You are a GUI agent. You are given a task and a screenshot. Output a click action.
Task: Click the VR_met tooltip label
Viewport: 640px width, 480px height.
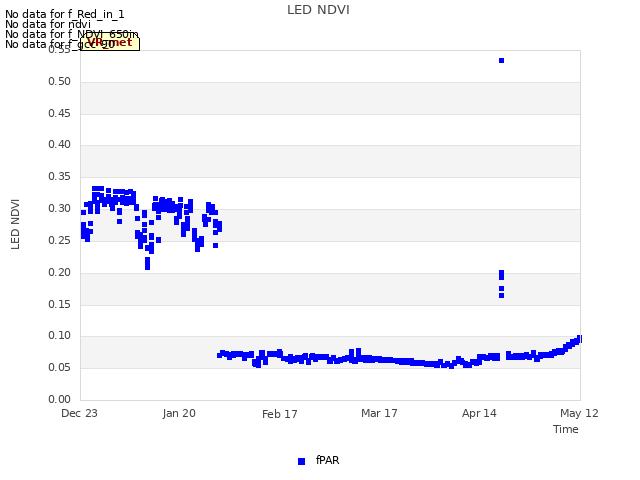(x=110, y=43)
